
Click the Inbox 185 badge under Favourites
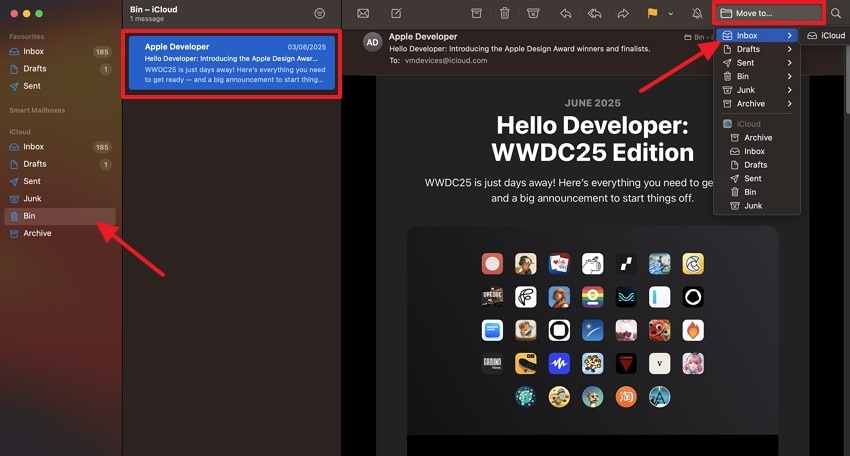pyautogui.click(x=102, y=52)
